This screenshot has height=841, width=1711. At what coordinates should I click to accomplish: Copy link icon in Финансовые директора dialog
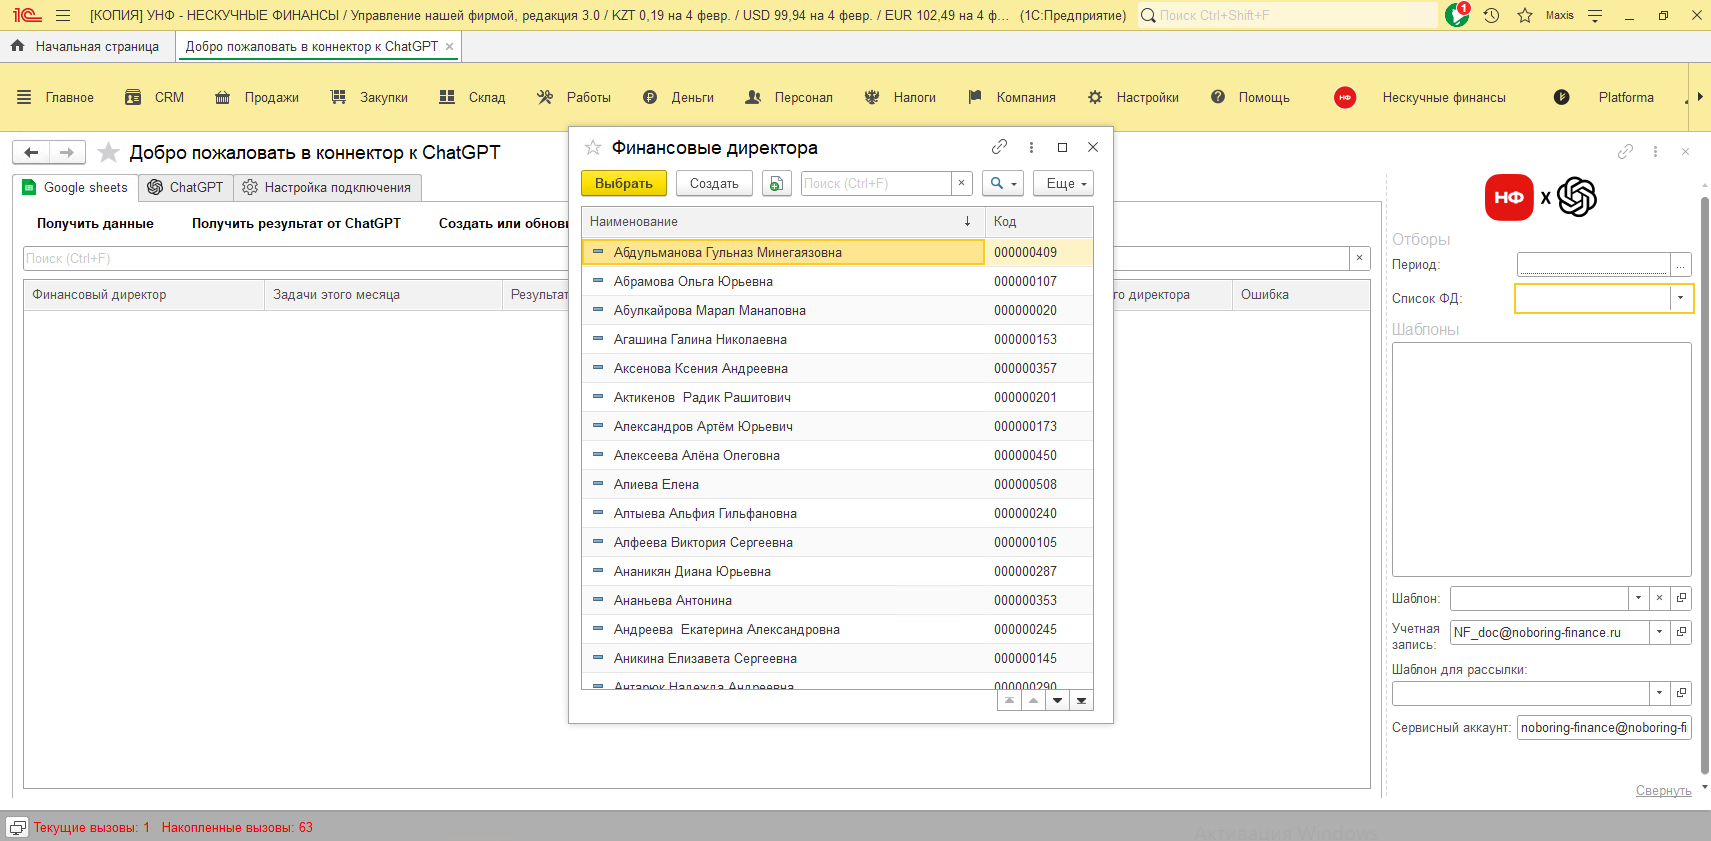point(999,147)
